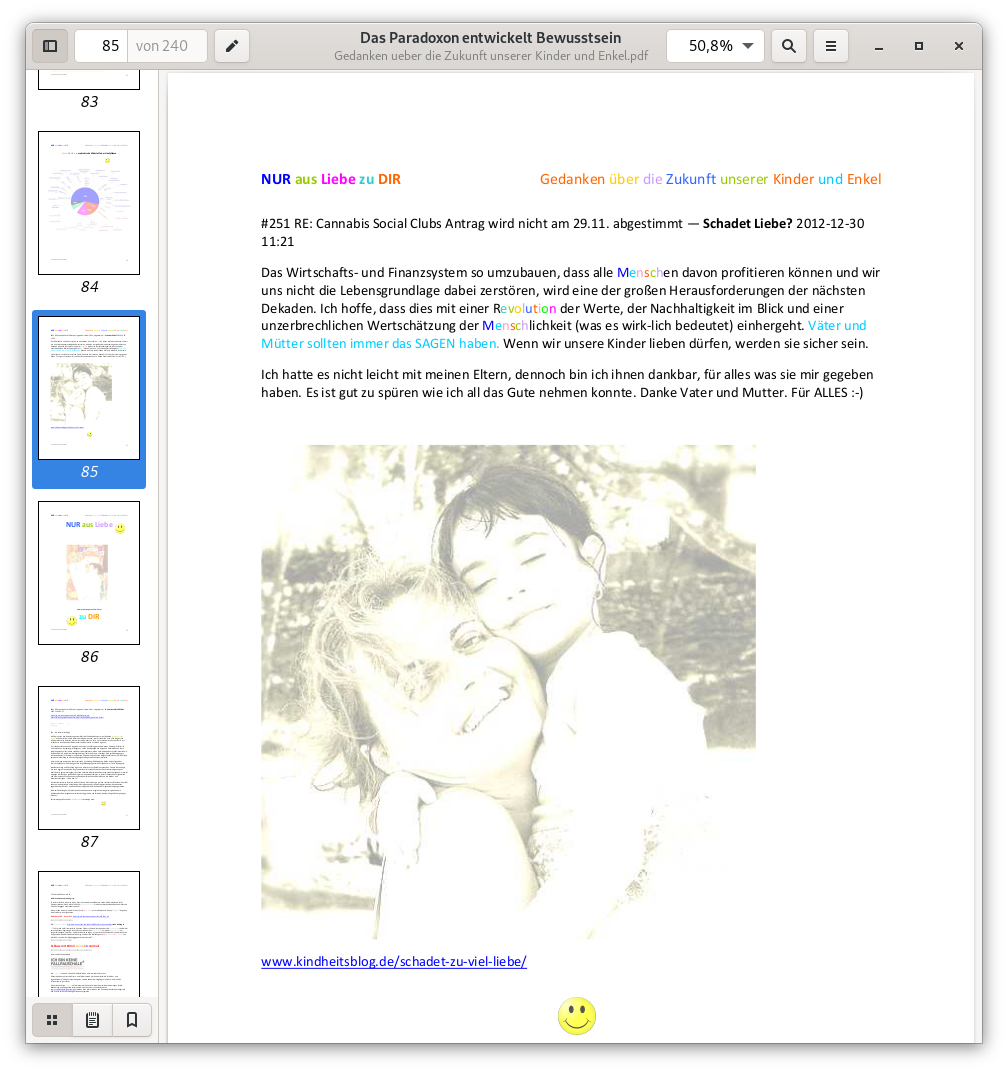Click the annotation pencil icon
This screenshot has height=1072, width=1008.
click(x=232, y=46)
